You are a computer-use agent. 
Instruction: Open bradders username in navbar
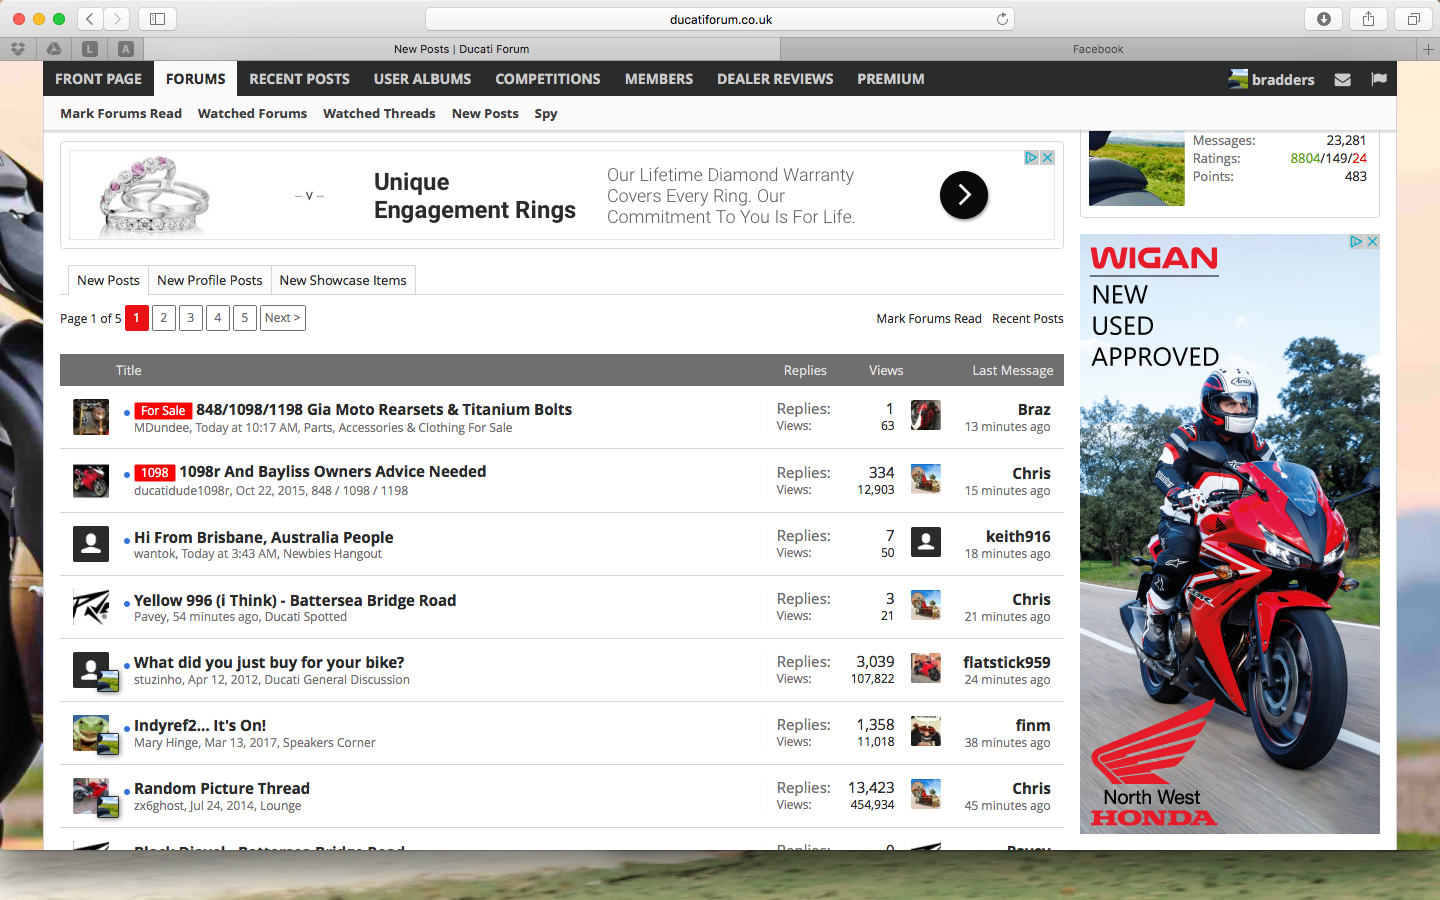tap(1283, 79)
